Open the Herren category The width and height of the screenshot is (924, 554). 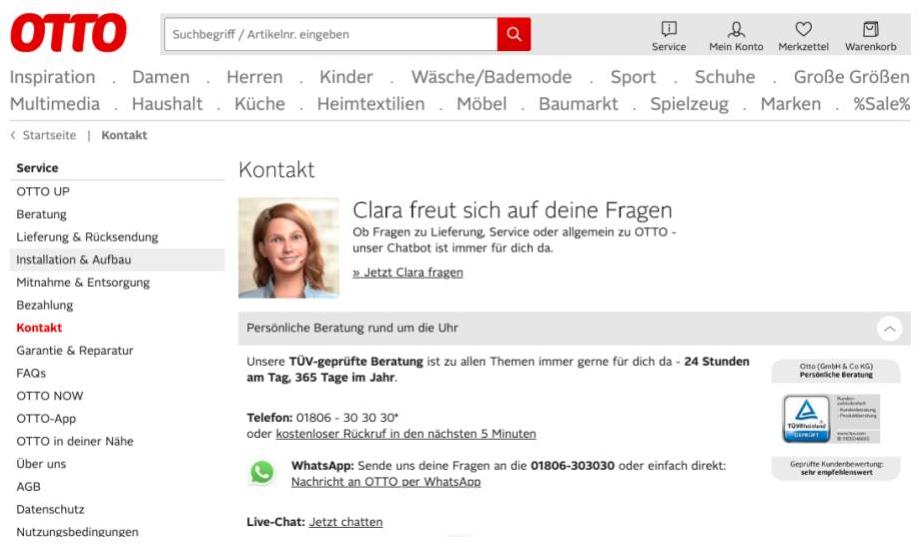pyautogui.click(x=255, y=77)
